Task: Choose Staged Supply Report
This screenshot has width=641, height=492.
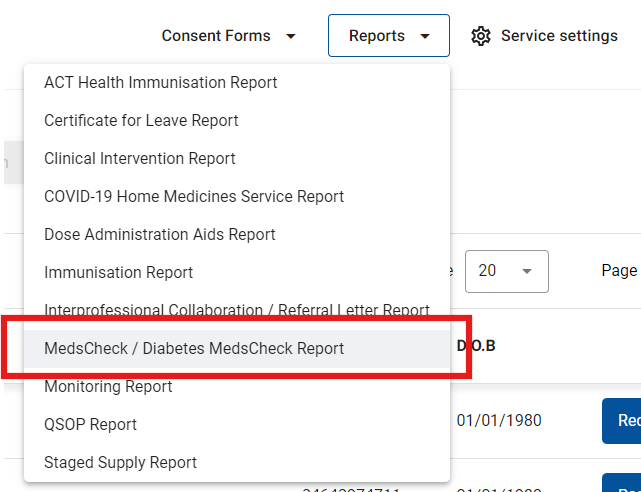Action: (237, 463)
